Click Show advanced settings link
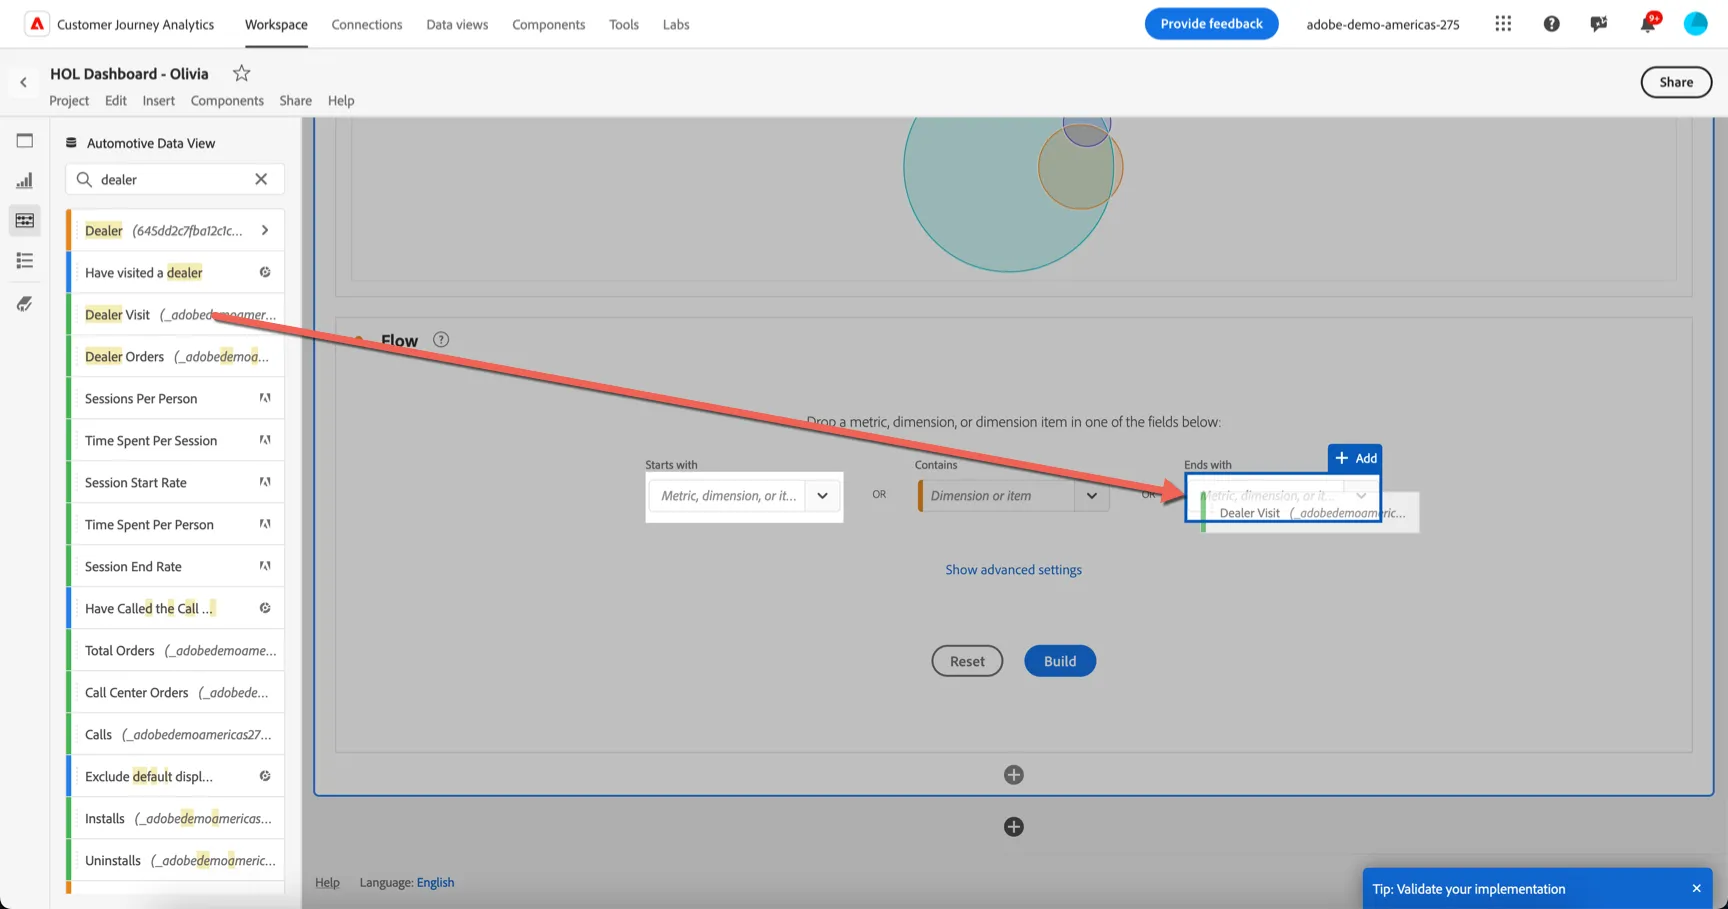Viewport: 1728px width, 909px height. 1013,569
